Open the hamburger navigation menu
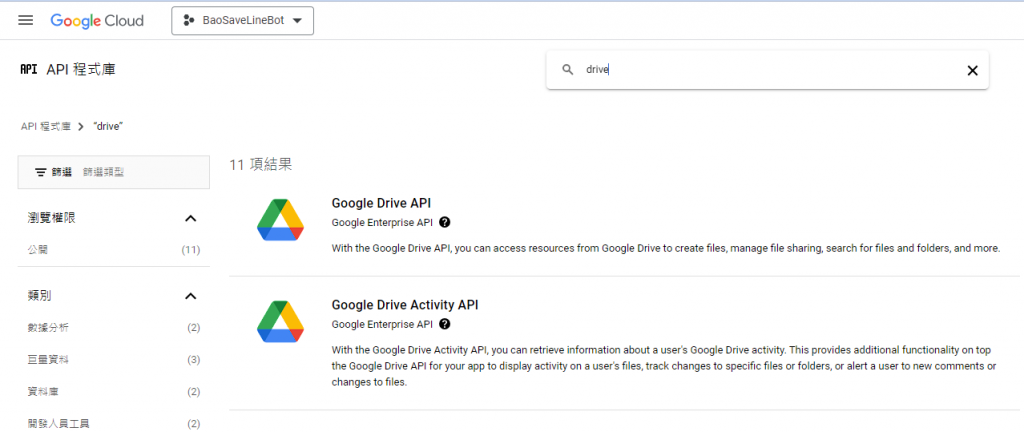Viewport: 1024px width, 432px height. point(25,20)
